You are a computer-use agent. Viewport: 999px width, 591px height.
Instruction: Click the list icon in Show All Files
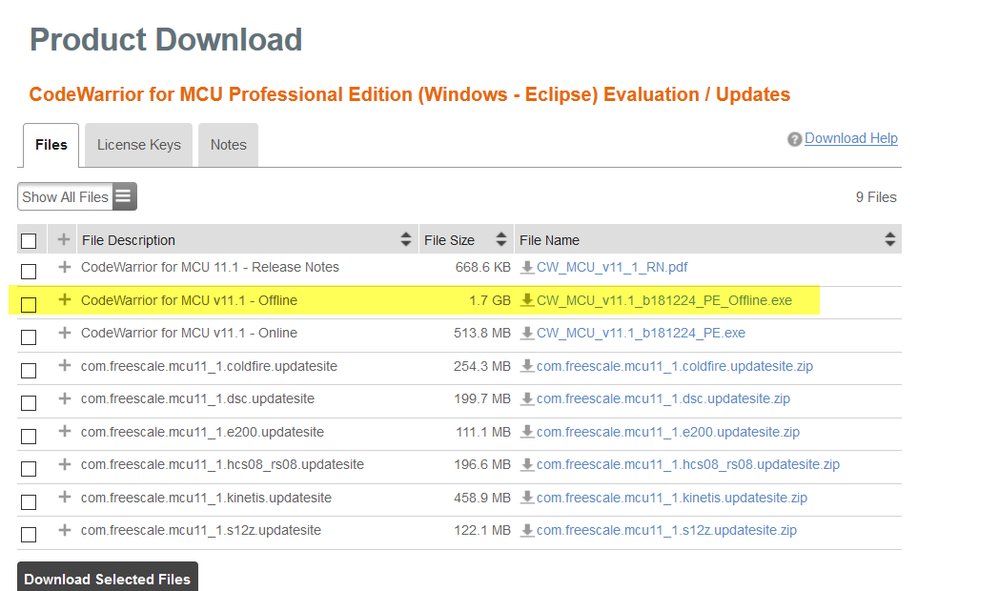coord(124,196)
